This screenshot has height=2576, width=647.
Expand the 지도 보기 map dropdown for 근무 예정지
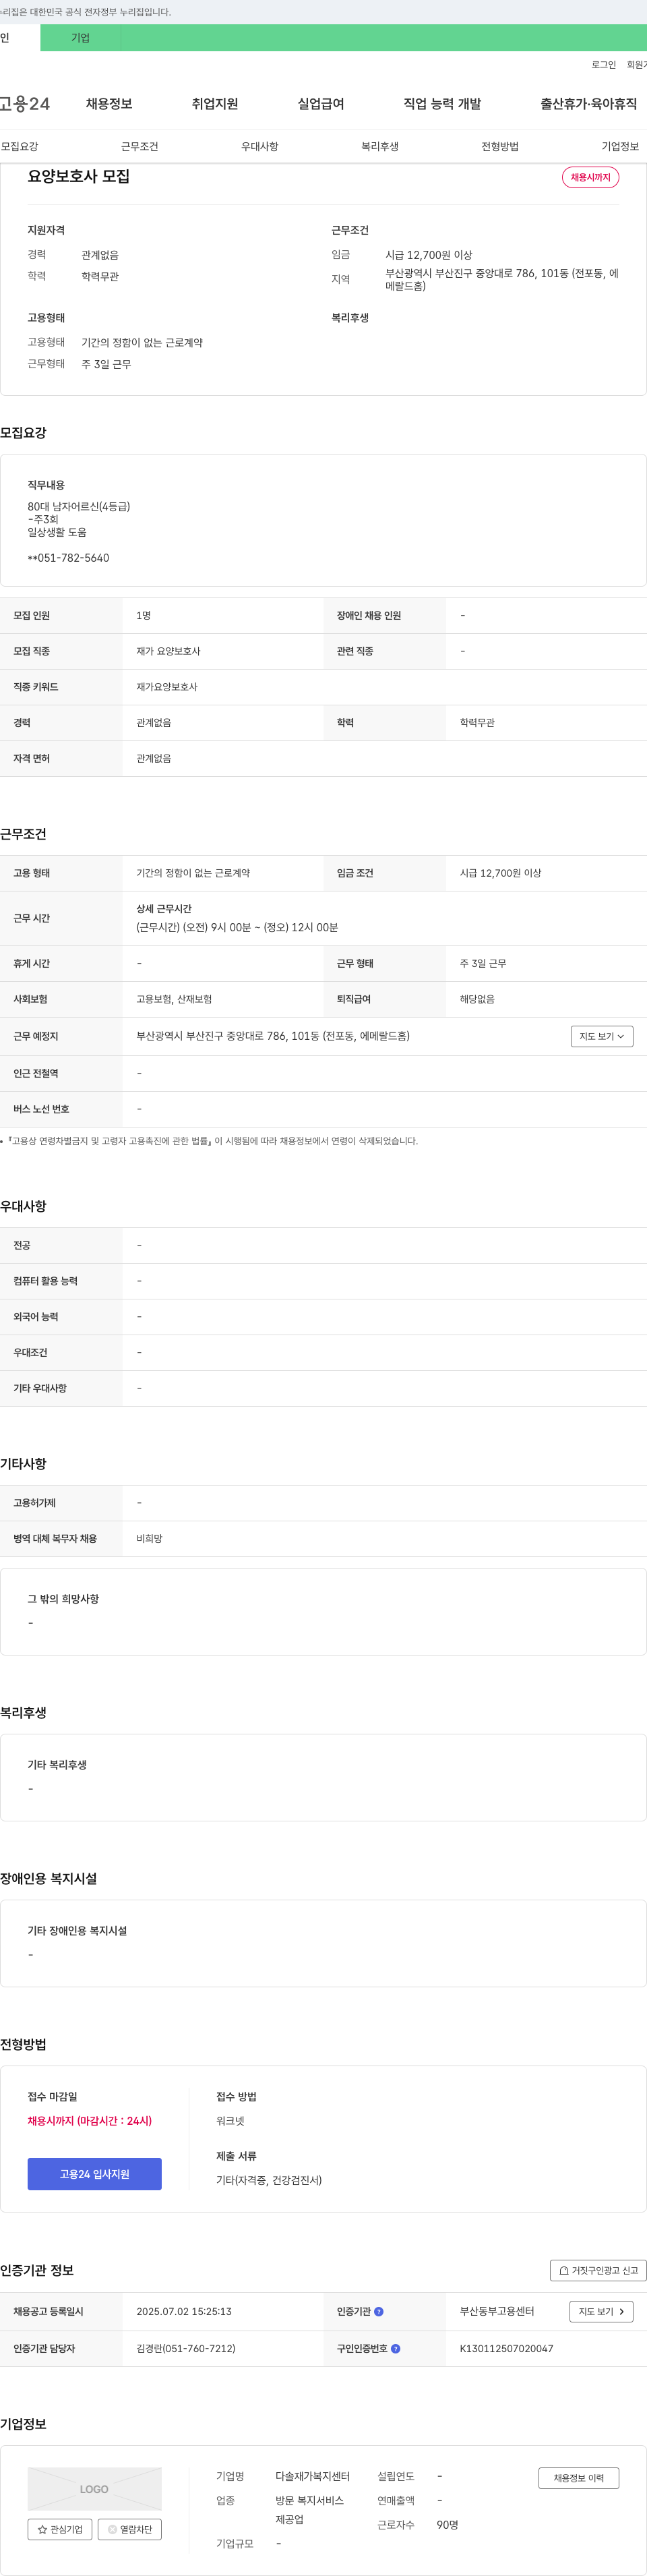(602, 1036)
